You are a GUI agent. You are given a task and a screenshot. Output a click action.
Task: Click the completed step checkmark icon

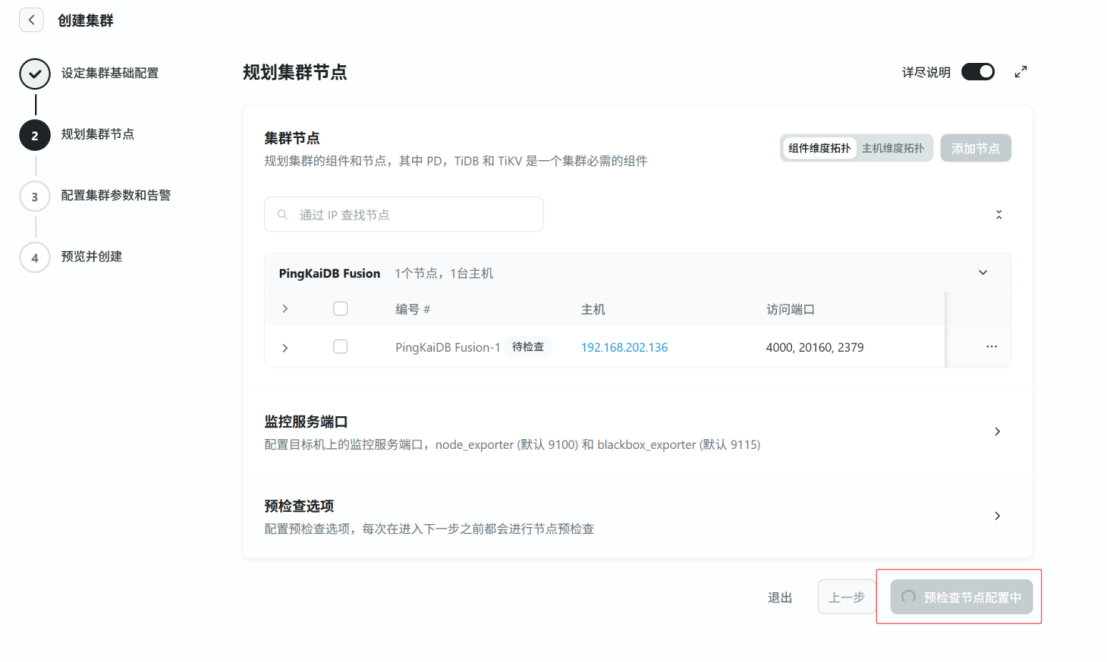[x=35, y=74]
